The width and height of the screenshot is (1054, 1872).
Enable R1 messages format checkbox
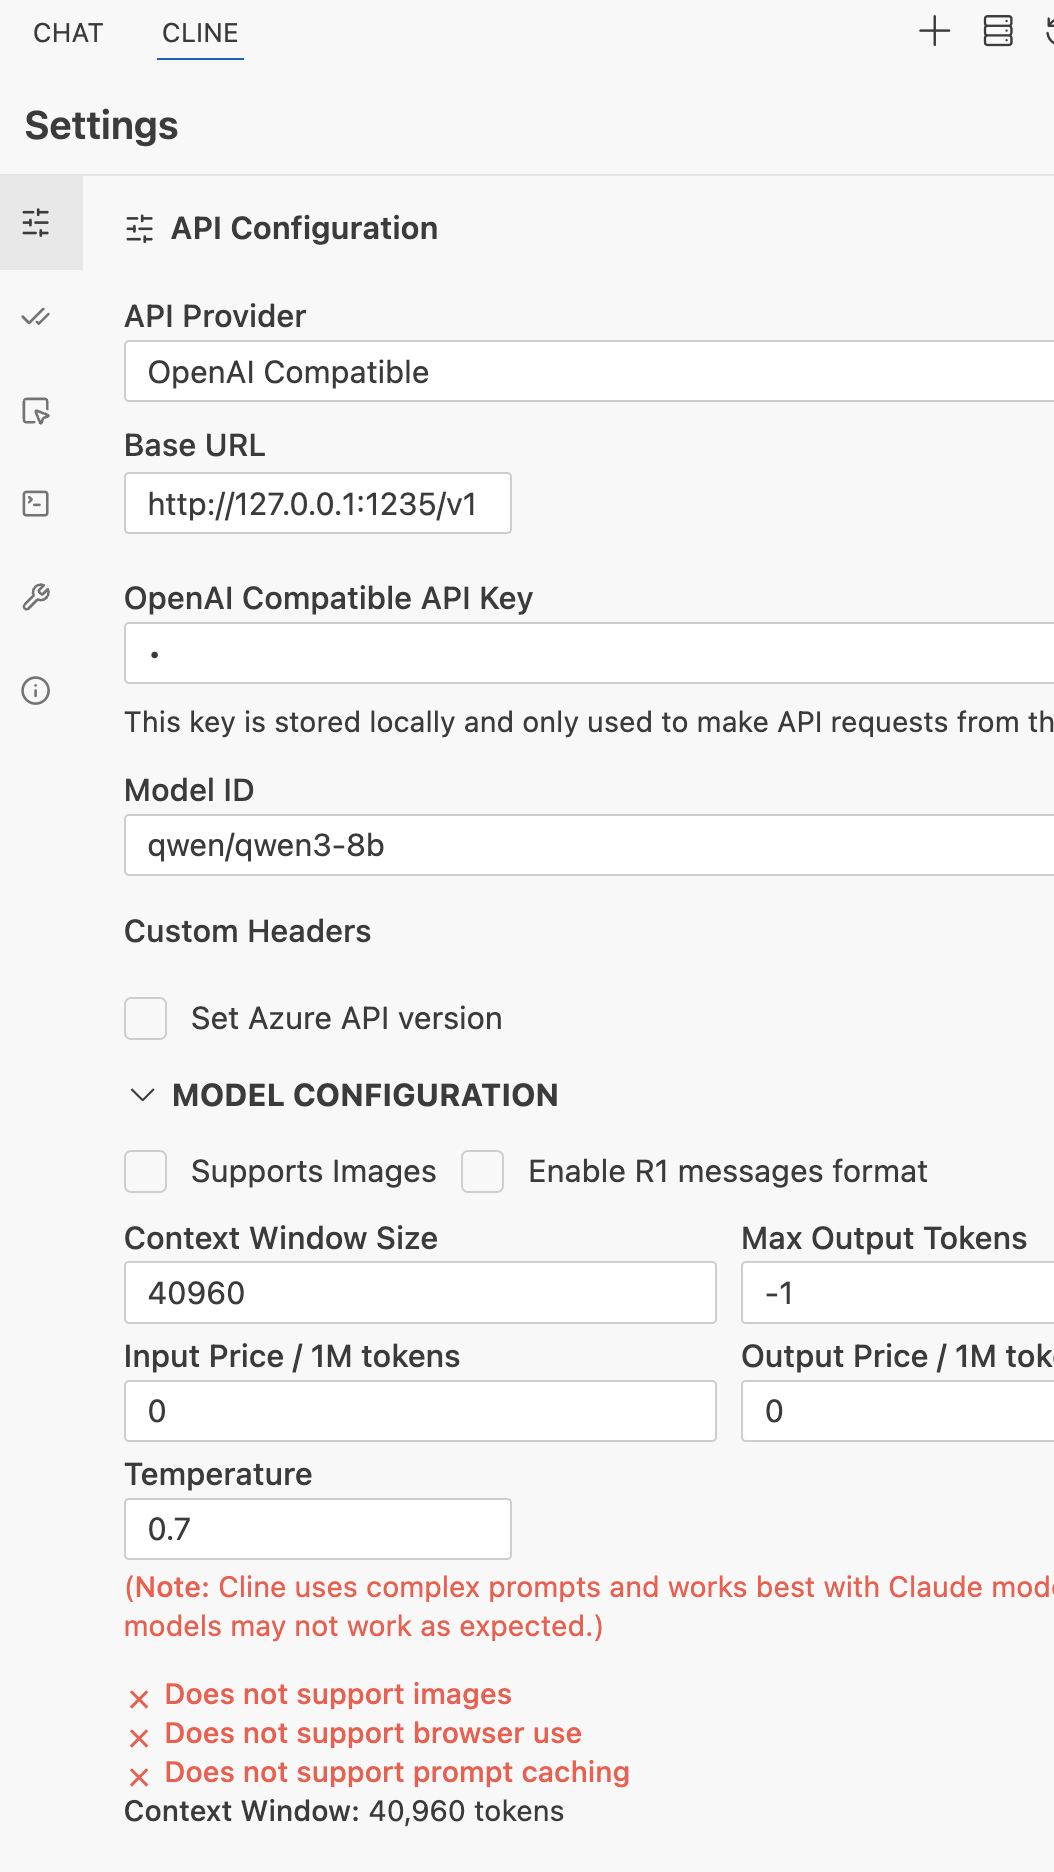point(483,1171)
